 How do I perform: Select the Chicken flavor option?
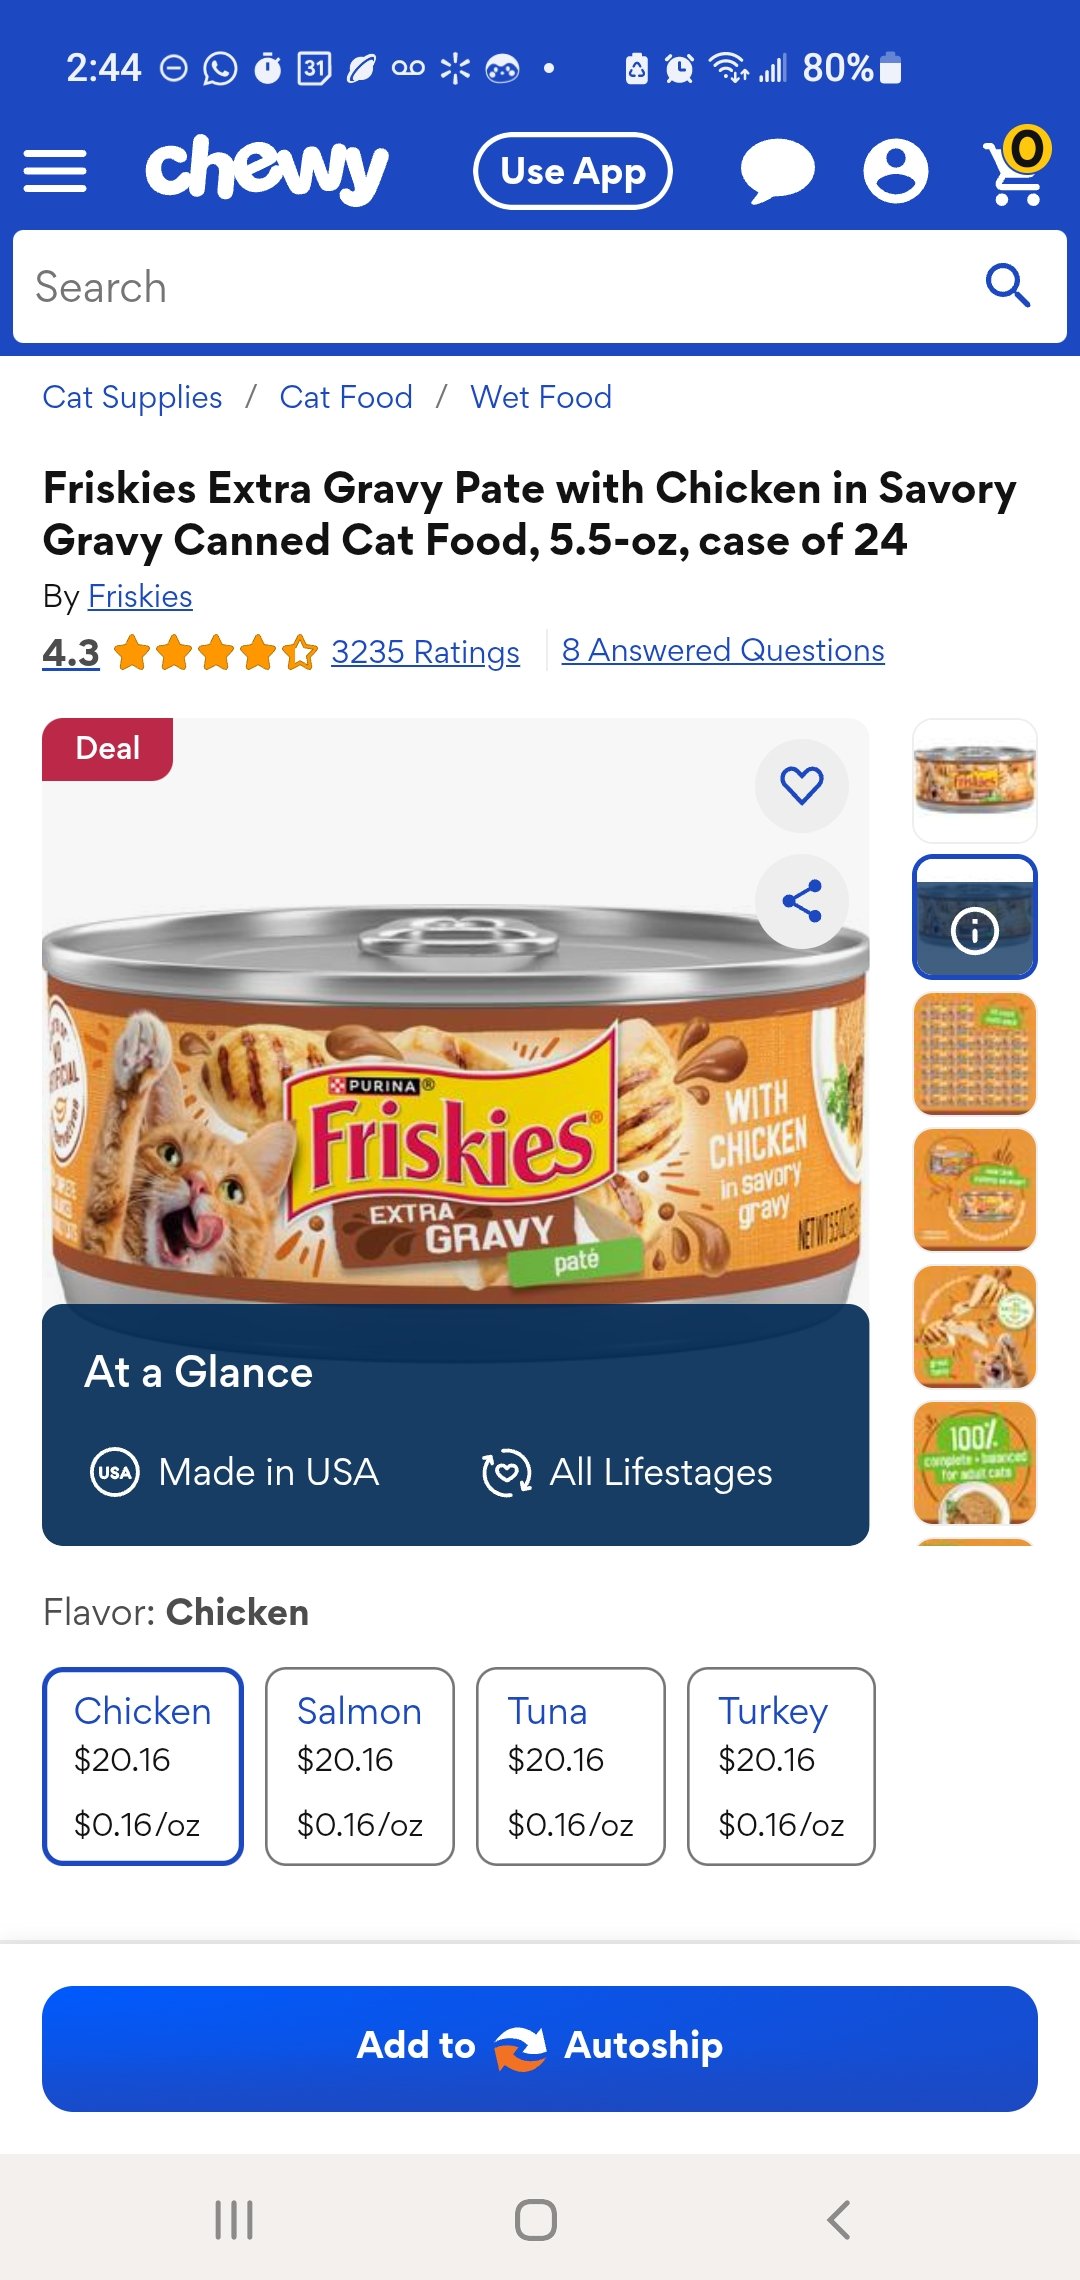coord(143,1766)
